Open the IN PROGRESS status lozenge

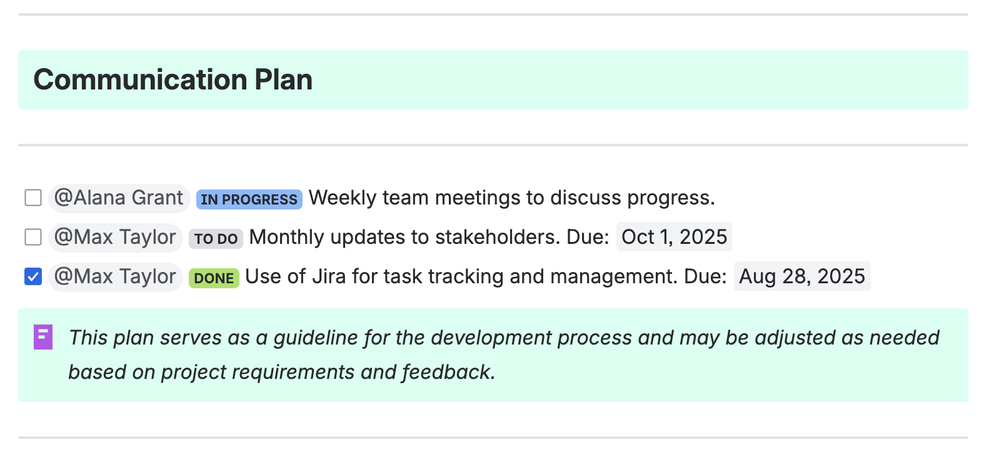(x=248, y=199)
